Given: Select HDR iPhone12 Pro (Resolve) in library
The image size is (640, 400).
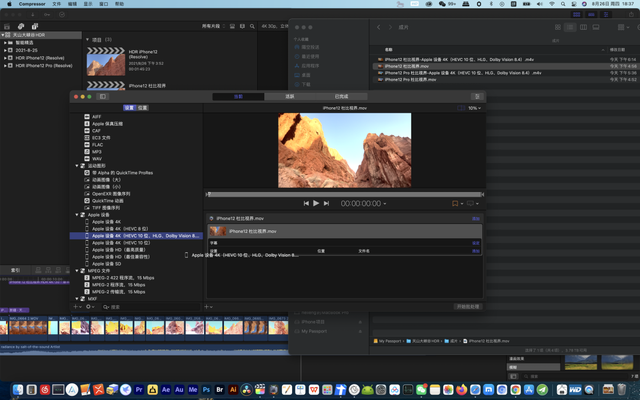Looking at the screenshot, I should pyautogui.click(x=44, y=65).
